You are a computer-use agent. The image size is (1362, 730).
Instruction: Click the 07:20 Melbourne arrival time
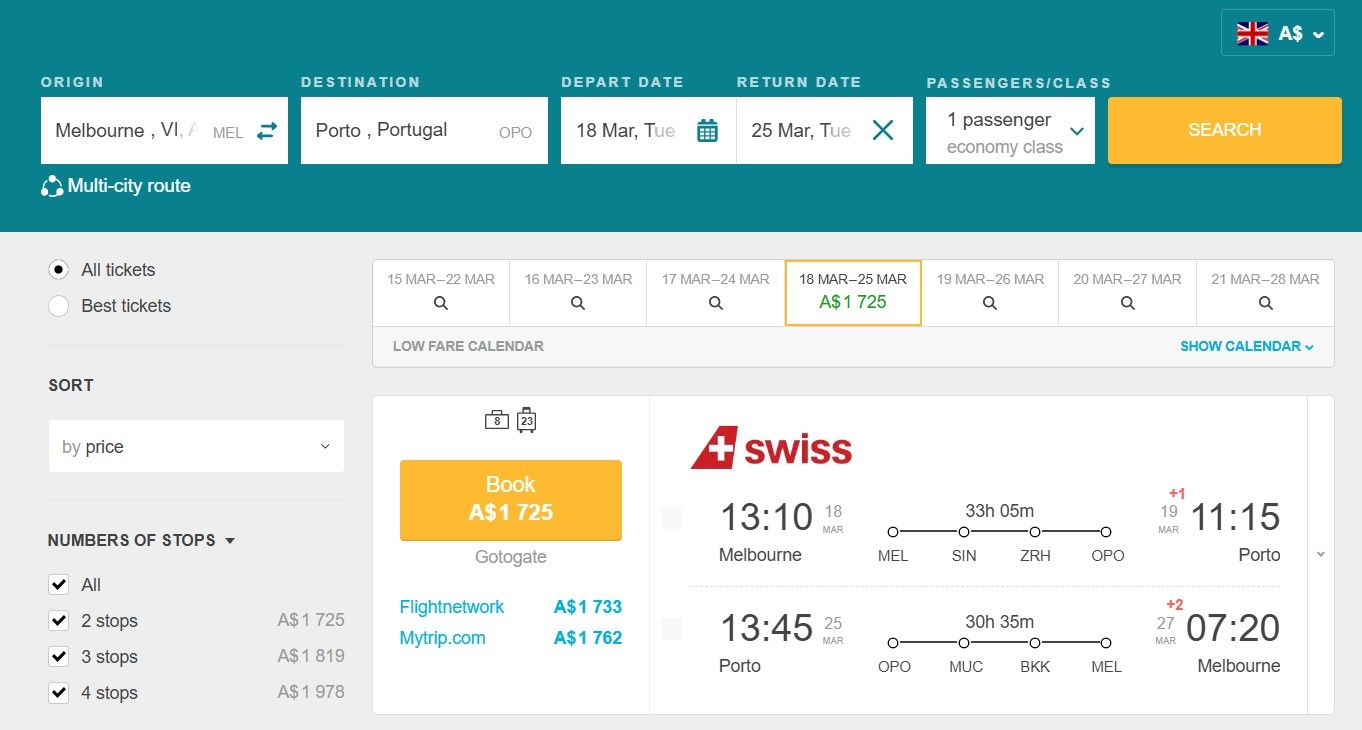(x=1233, y=629)
